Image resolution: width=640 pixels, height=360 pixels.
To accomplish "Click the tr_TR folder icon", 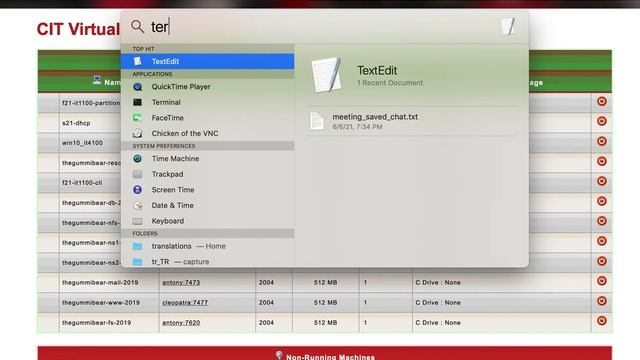I will click(x=138, y=262).
